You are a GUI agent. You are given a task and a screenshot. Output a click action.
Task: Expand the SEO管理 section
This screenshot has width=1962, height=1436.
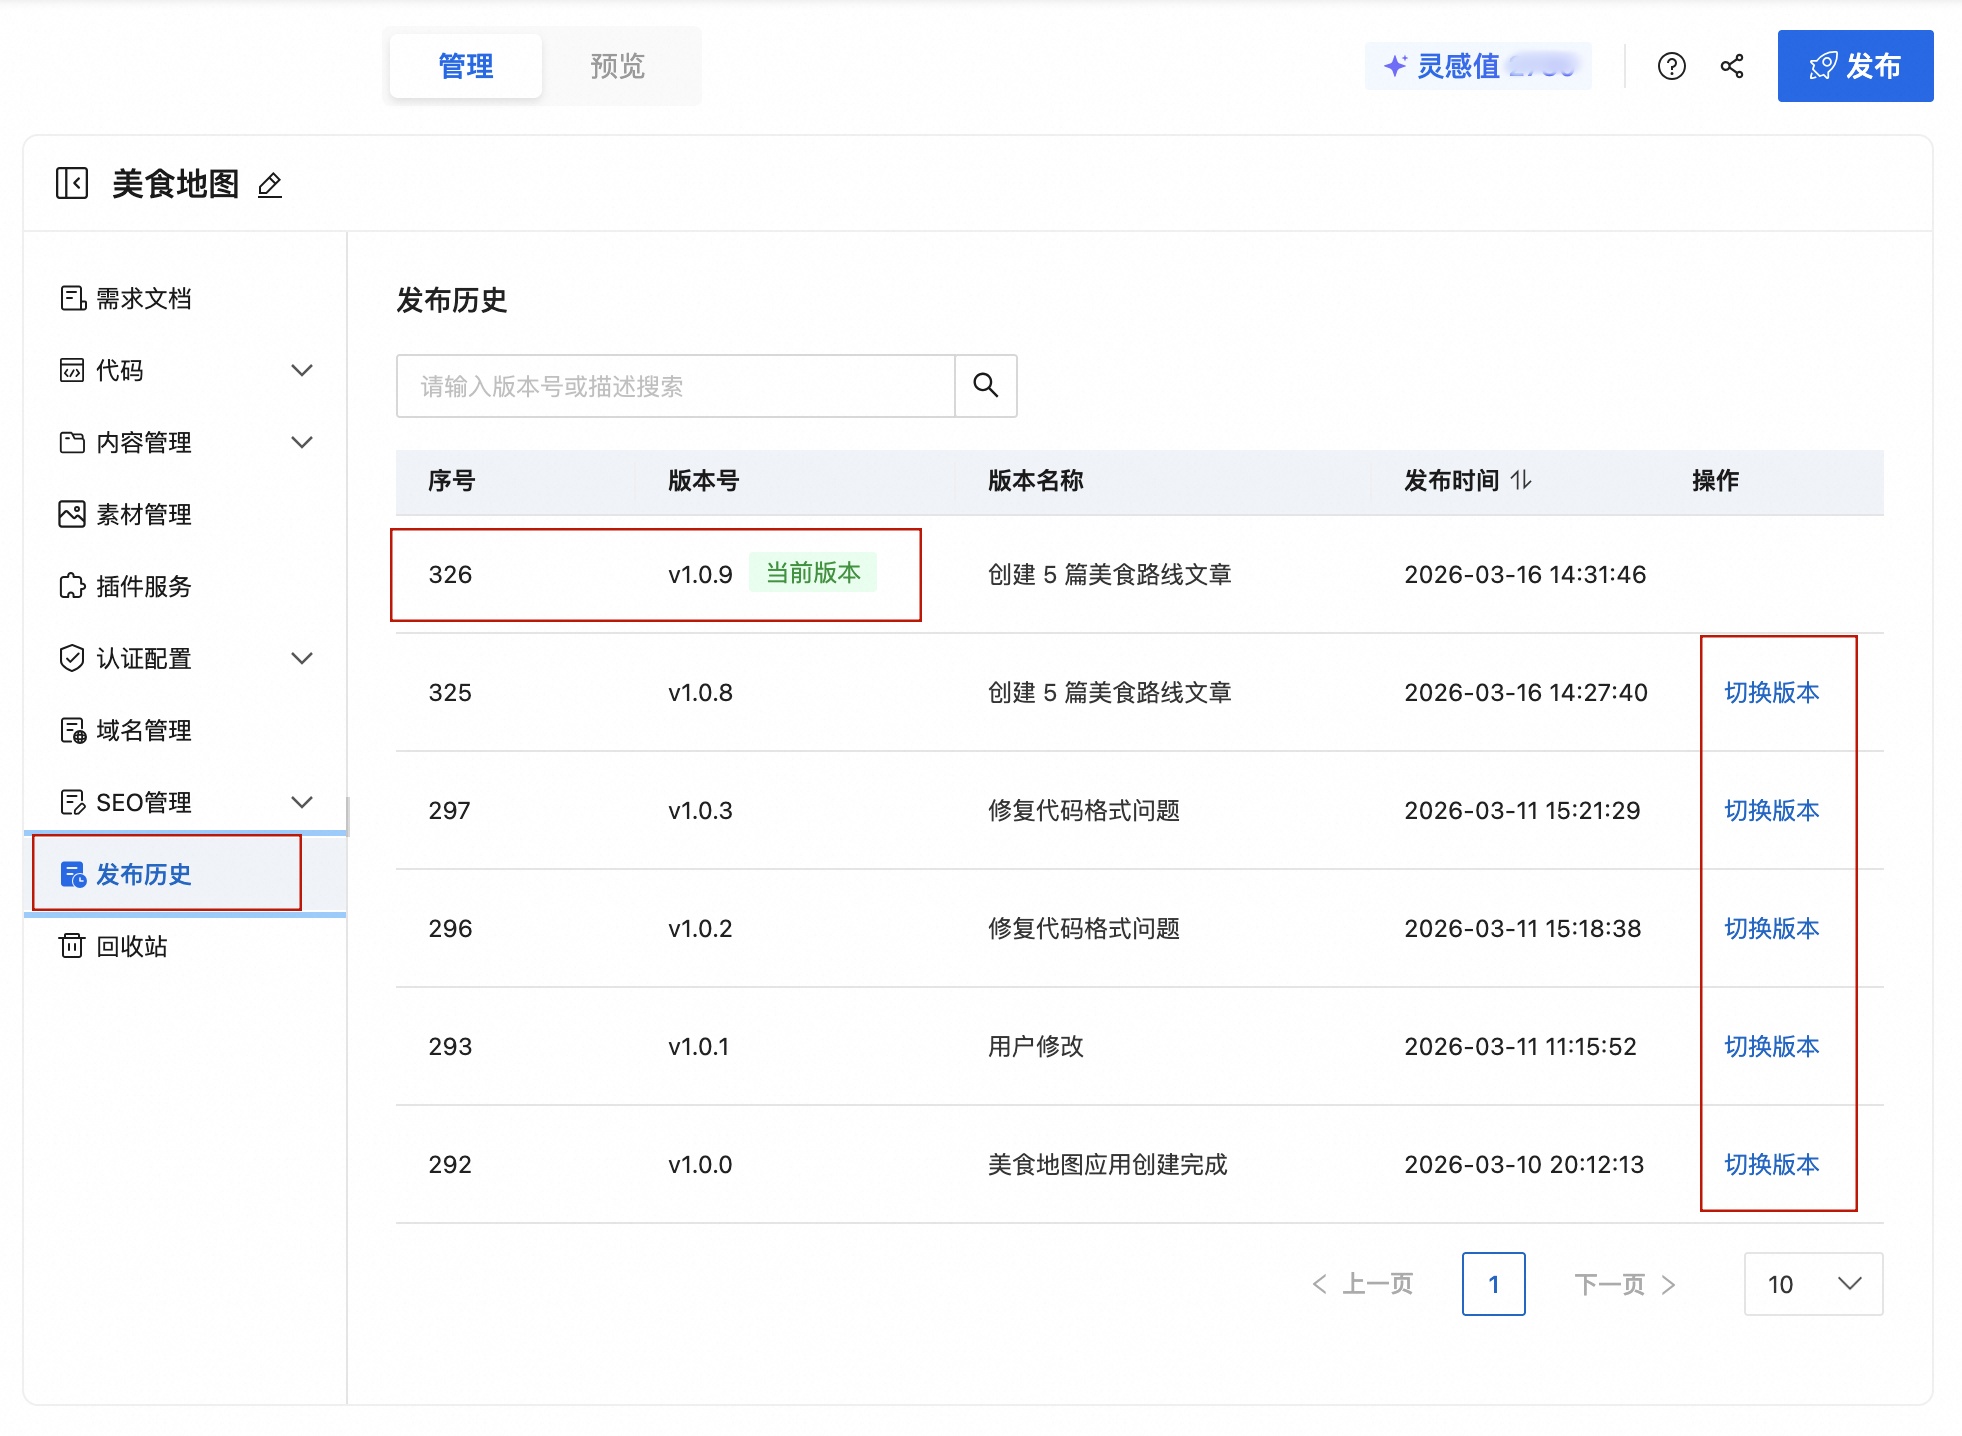click(x=302, y=801)
